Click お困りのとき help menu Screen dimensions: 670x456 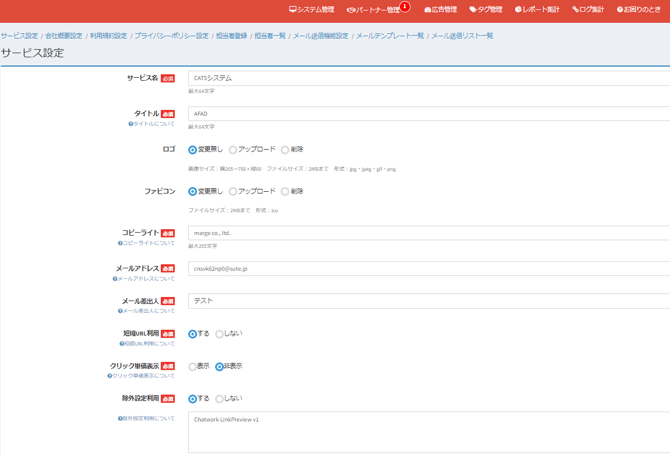[x=640, y=10]
